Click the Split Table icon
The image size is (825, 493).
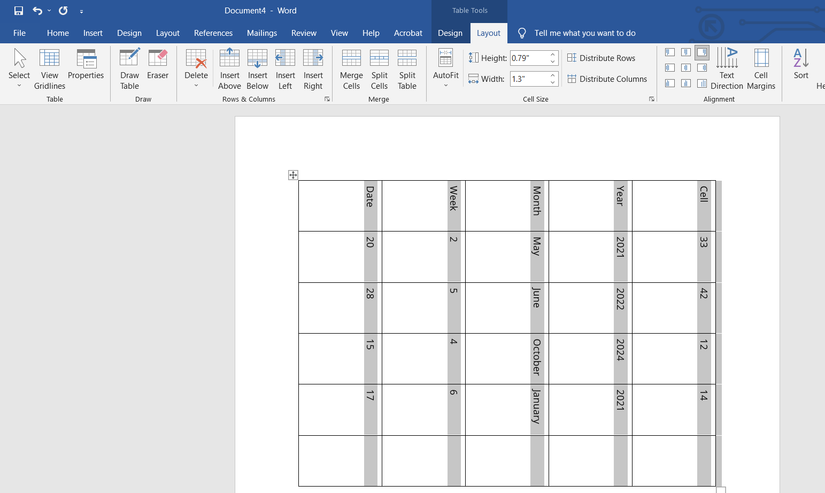coord(407,68)
